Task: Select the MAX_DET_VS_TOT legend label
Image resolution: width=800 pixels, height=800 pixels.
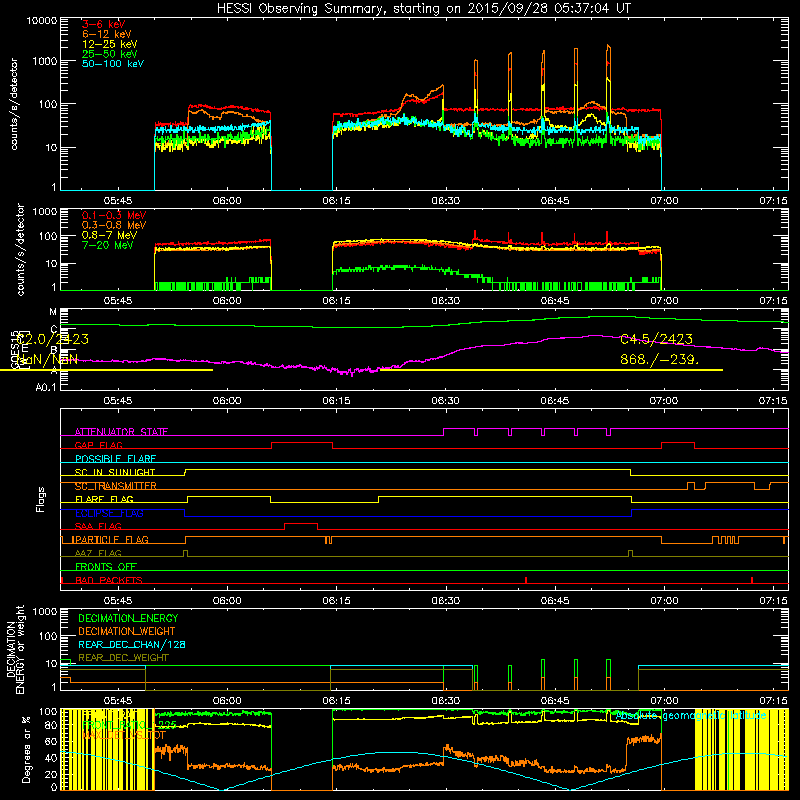Action: point(124,735)
